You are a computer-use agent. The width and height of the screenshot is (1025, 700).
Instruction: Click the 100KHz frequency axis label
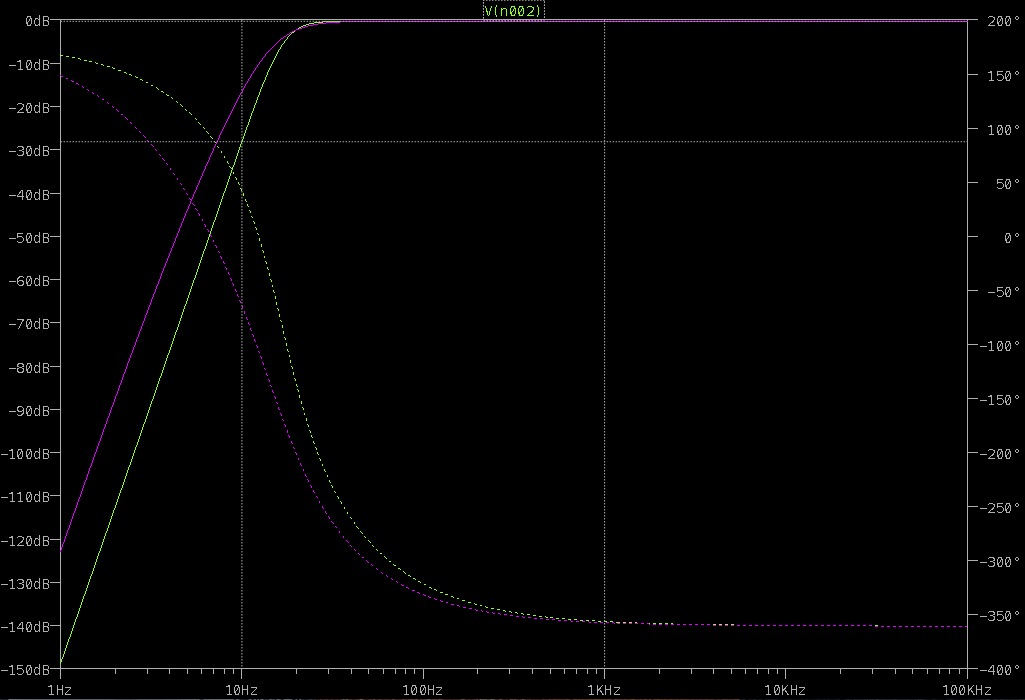(x=967, y=690)
